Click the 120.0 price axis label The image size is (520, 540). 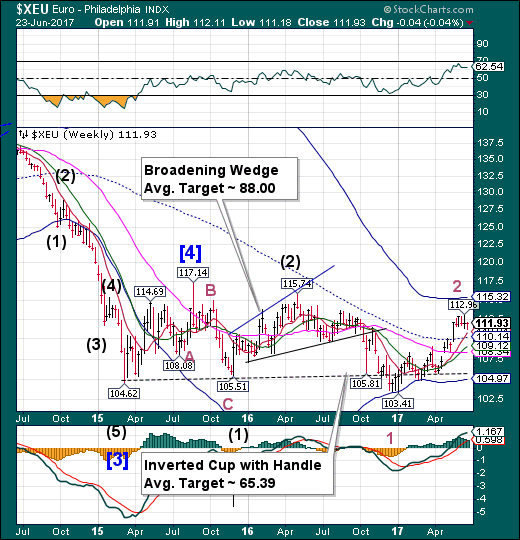pyautogui.click(x=491, y=262)
